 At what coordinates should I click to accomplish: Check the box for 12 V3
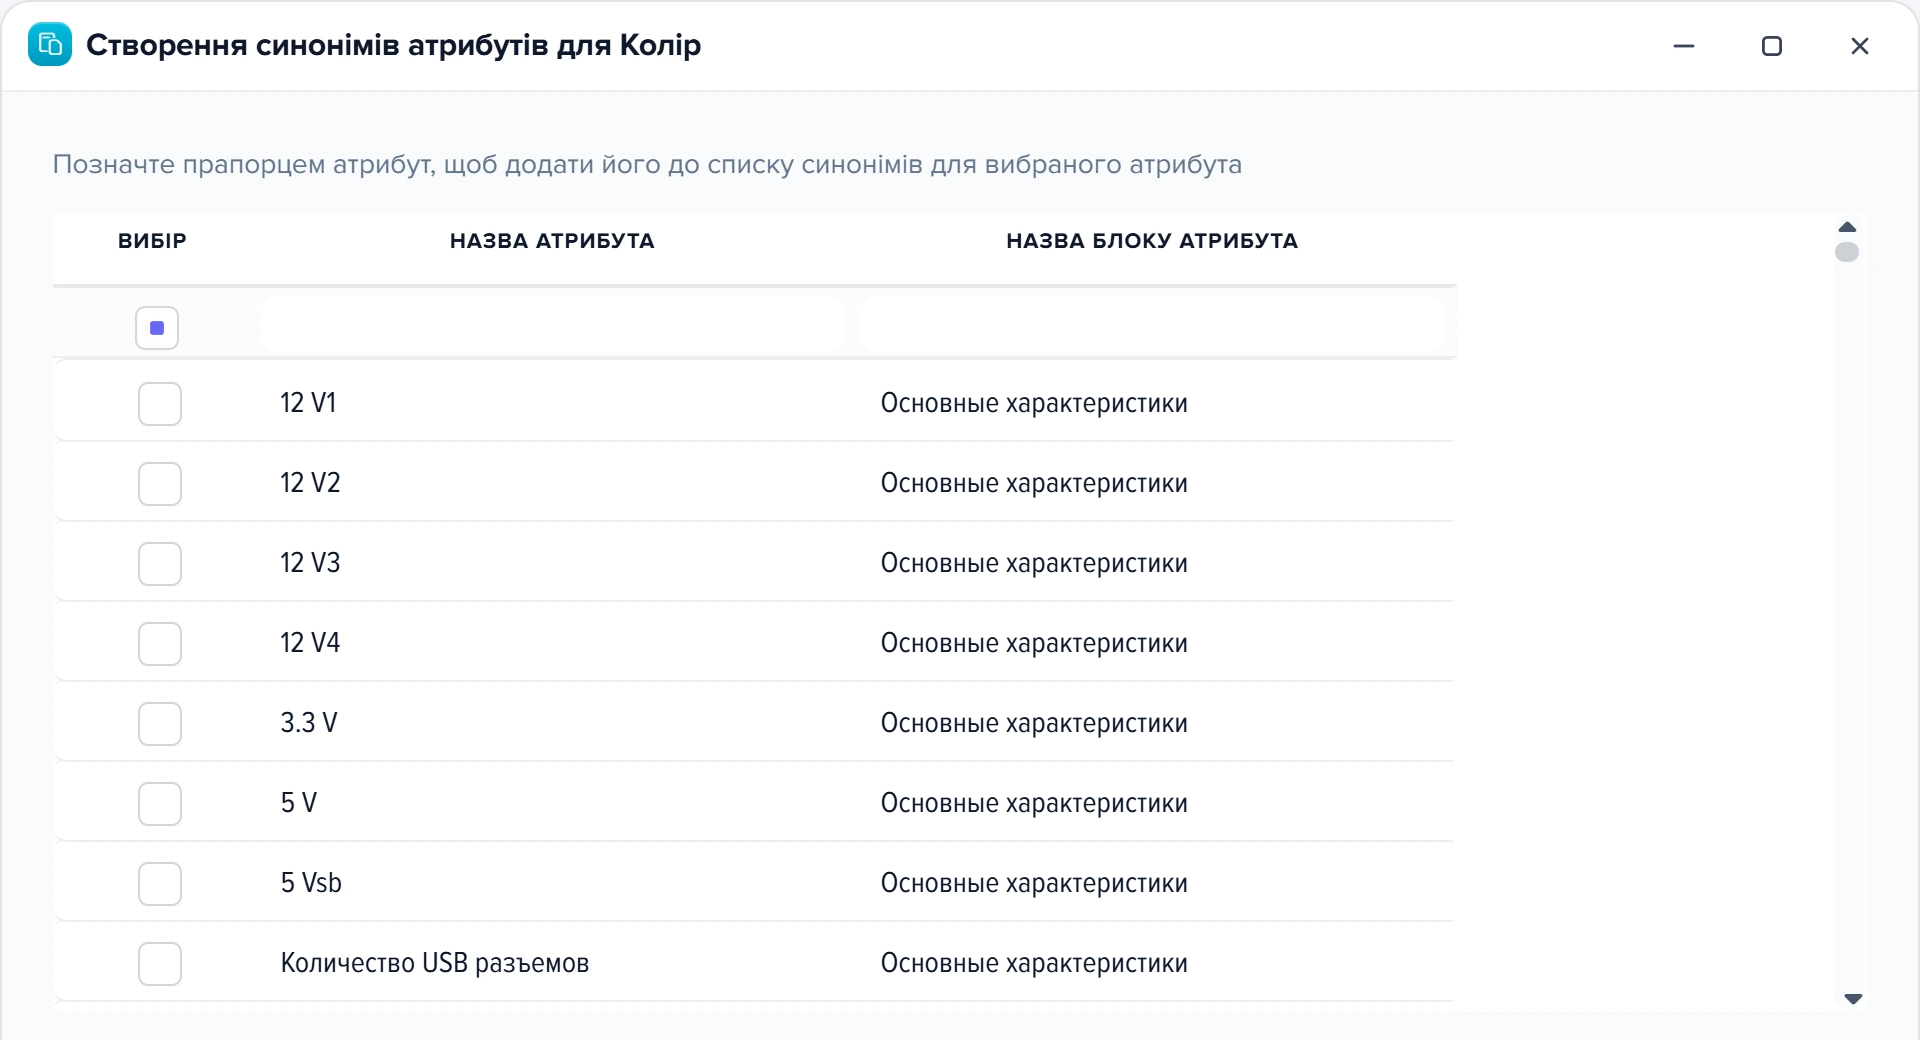pos(160,564)
